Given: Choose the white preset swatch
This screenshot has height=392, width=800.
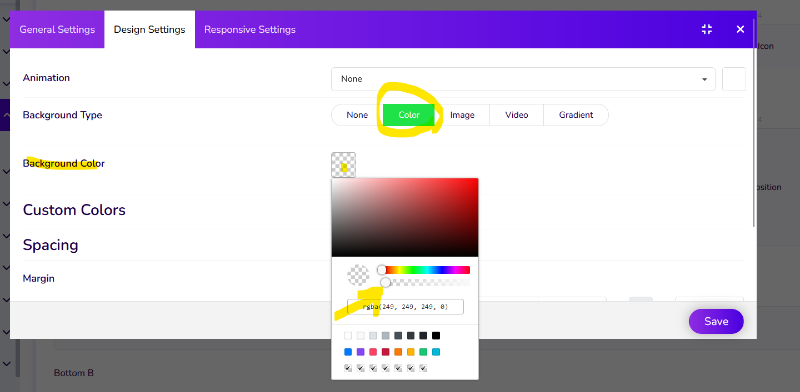Looking at the screenshot, I should (x=348, y=335).
